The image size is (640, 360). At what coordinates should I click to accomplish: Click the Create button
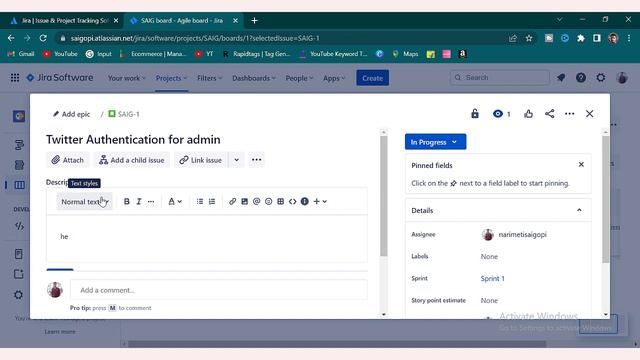point(372,78)
